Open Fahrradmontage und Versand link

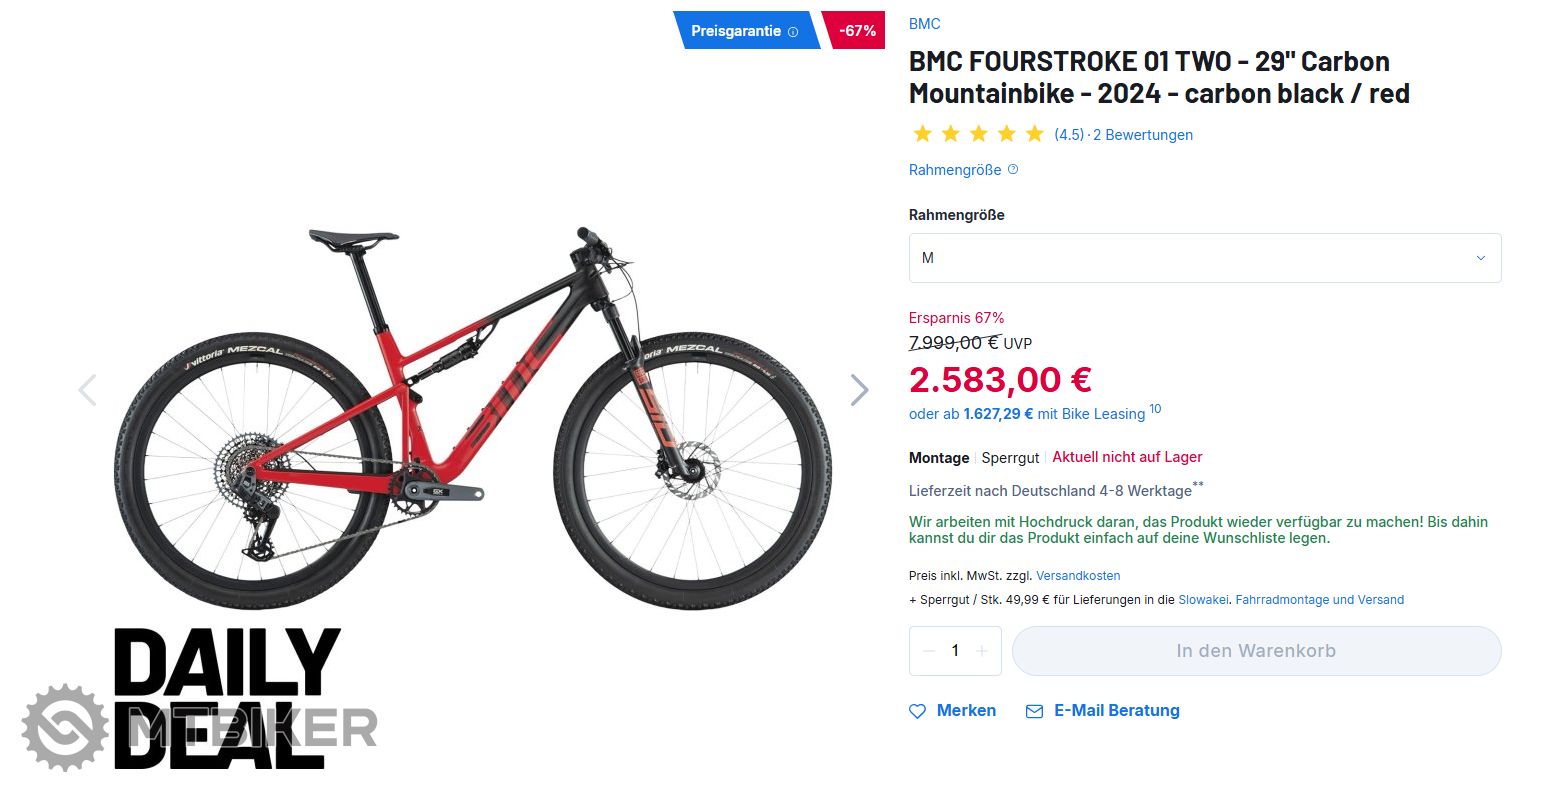1319,600
